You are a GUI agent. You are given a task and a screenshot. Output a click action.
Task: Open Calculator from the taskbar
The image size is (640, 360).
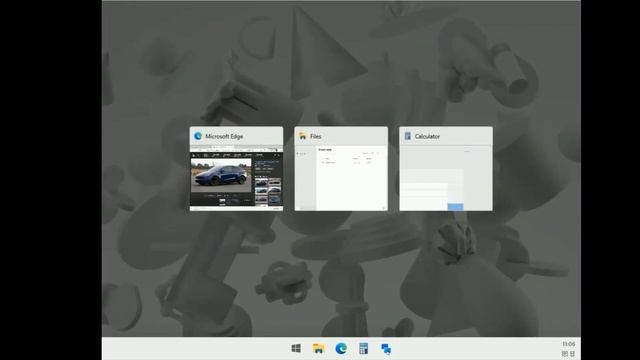point(363,348)
